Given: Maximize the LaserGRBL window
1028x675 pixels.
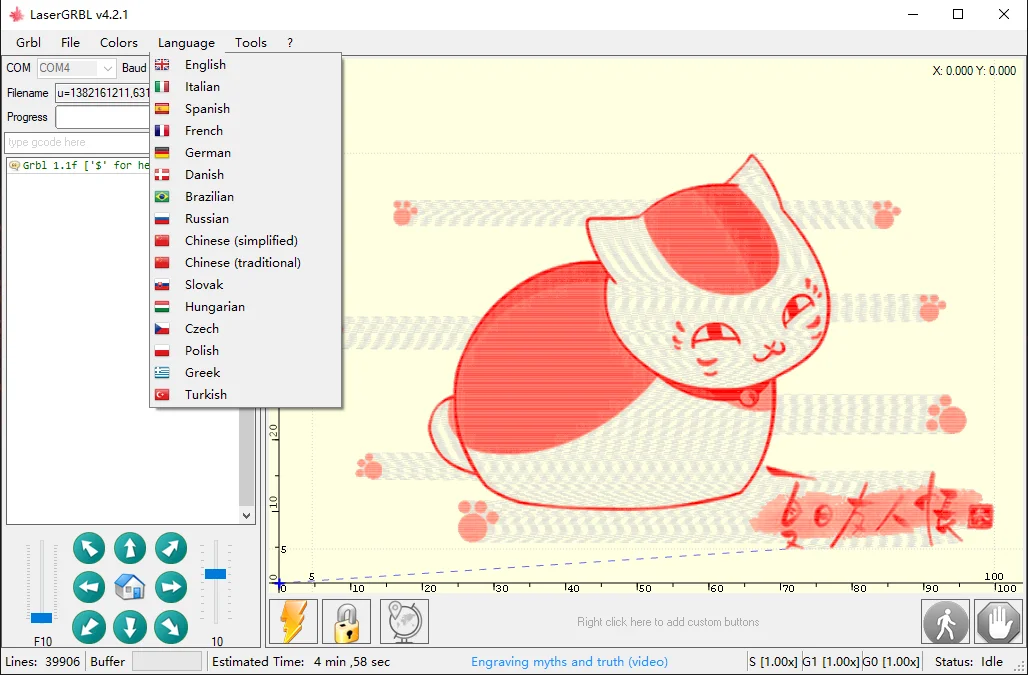Looking at the screenshot, I should coord(958,14).
